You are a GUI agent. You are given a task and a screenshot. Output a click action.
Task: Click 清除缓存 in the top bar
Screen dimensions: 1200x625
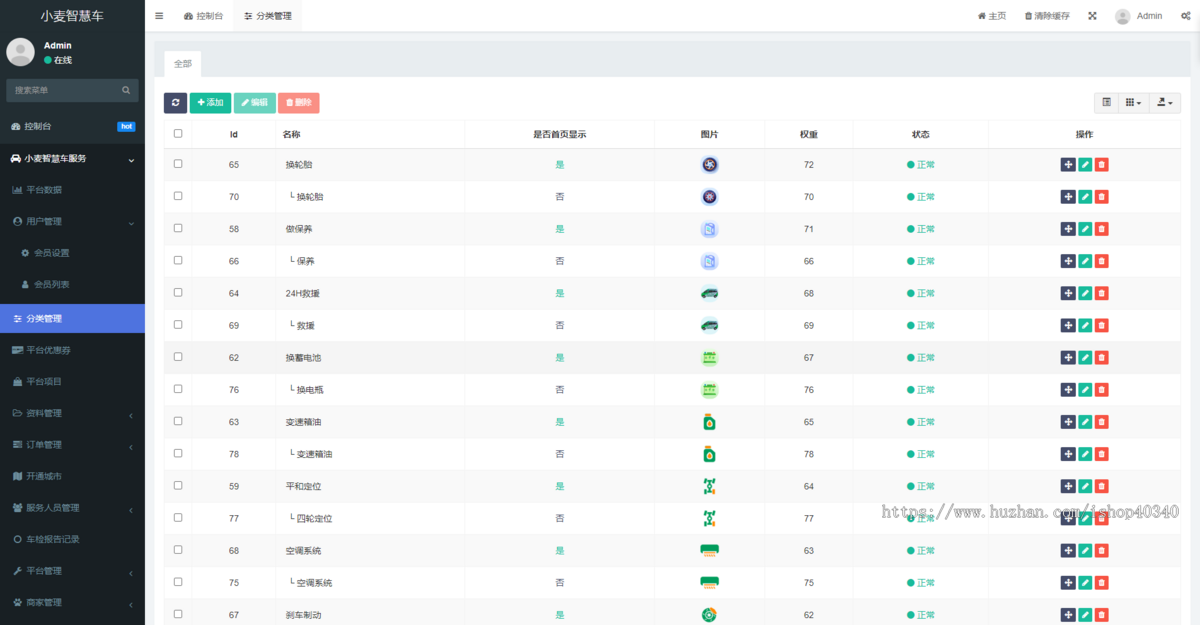[x=1047, y=16]
